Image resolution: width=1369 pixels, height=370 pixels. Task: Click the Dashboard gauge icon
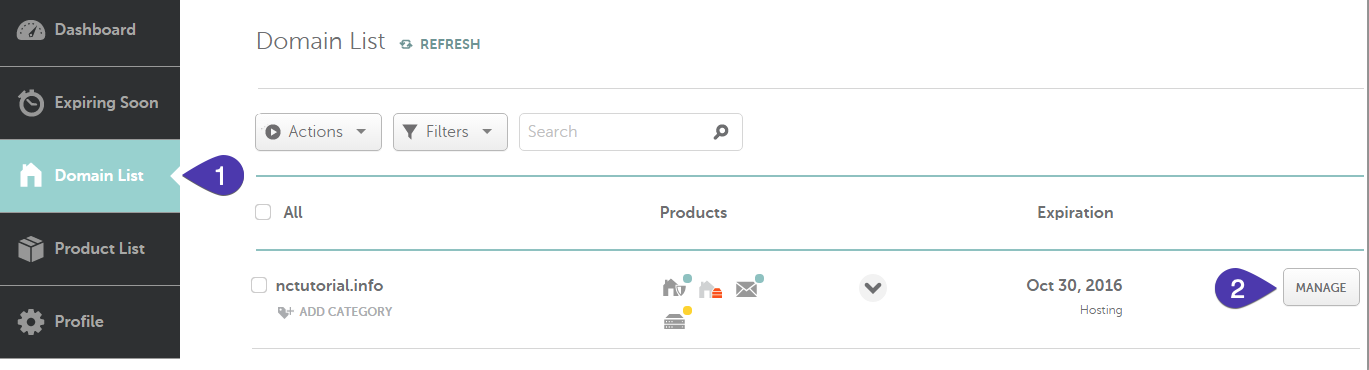[x=31, y=30]
